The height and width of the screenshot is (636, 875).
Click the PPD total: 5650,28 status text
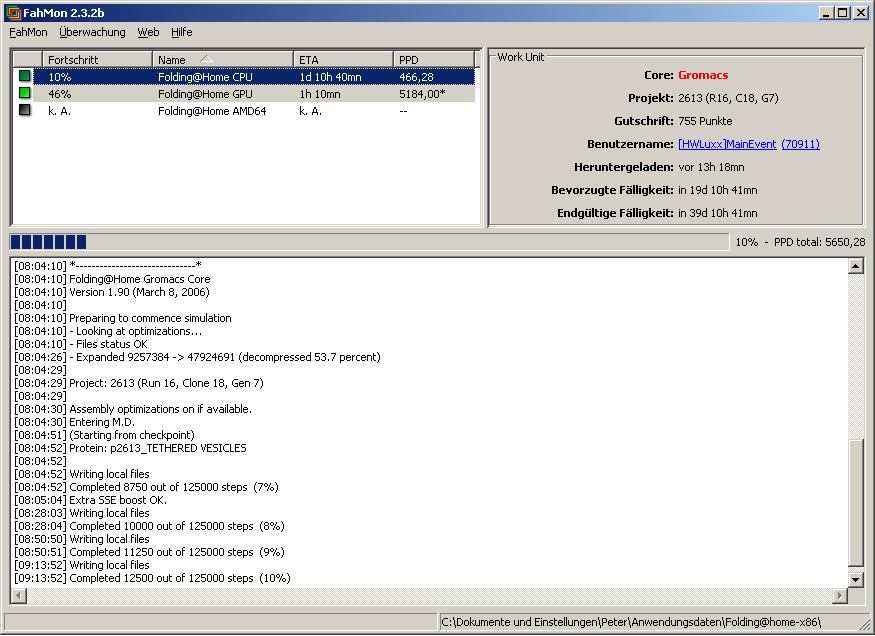point(819,242)
